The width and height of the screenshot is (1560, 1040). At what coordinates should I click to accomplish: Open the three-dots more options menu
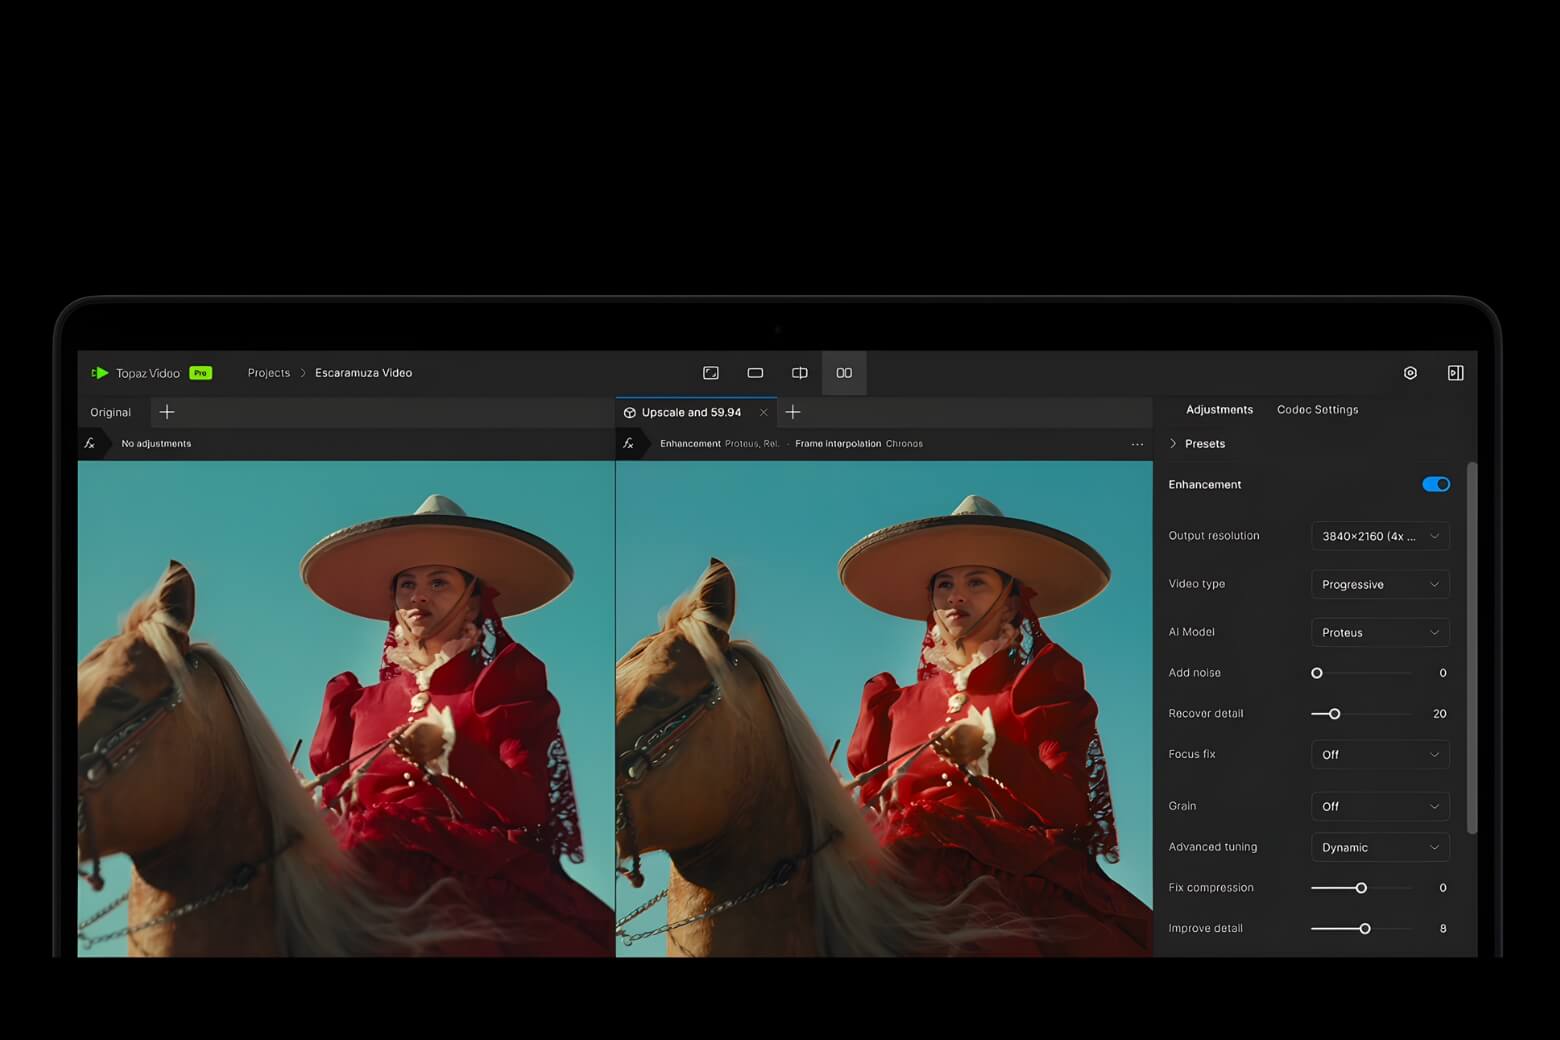coord(1137,444)
